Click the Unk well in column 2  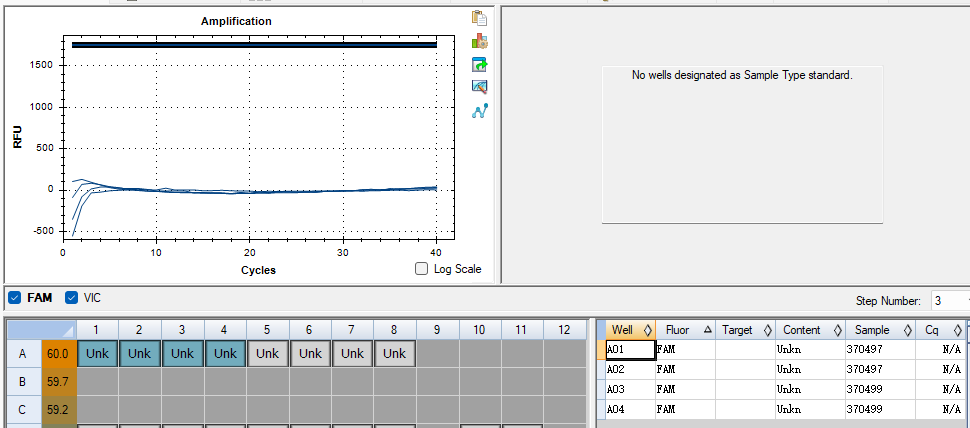coord(140,354)
